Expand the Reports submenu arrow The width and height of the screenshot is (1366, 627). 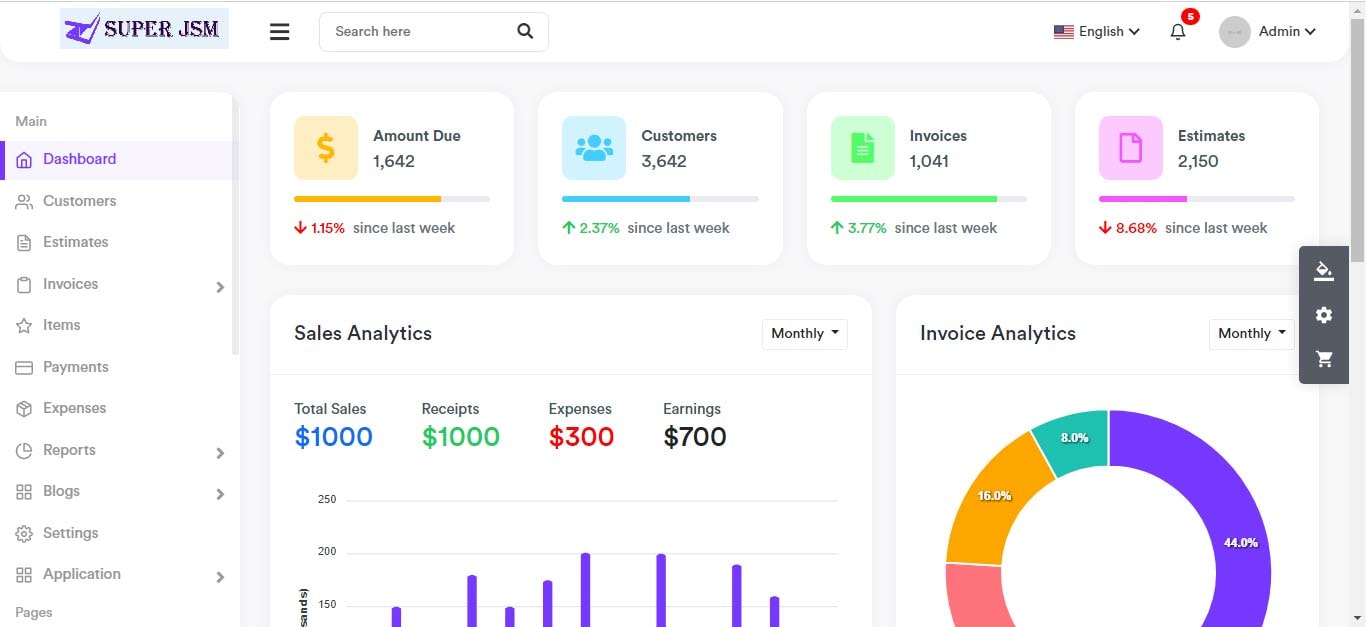click(220, 454)
